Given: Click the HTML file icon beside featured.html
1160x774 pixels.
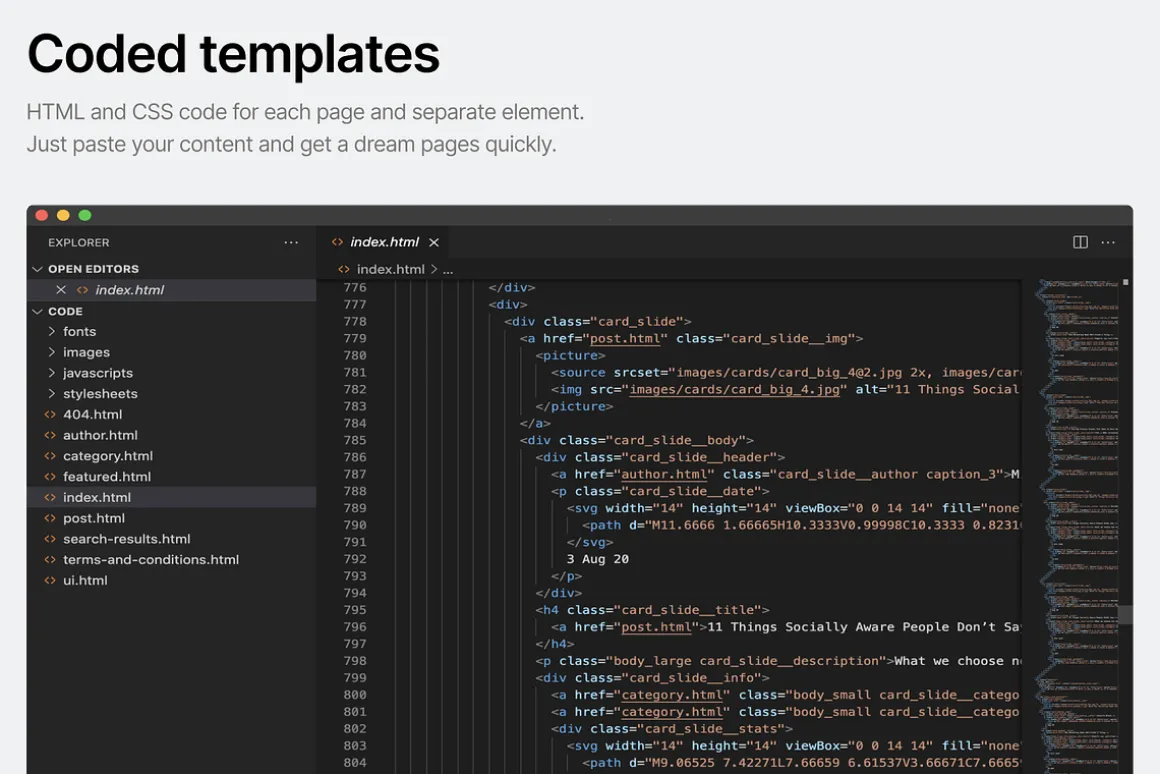Looking at the screenshot, I should point(50,477).
